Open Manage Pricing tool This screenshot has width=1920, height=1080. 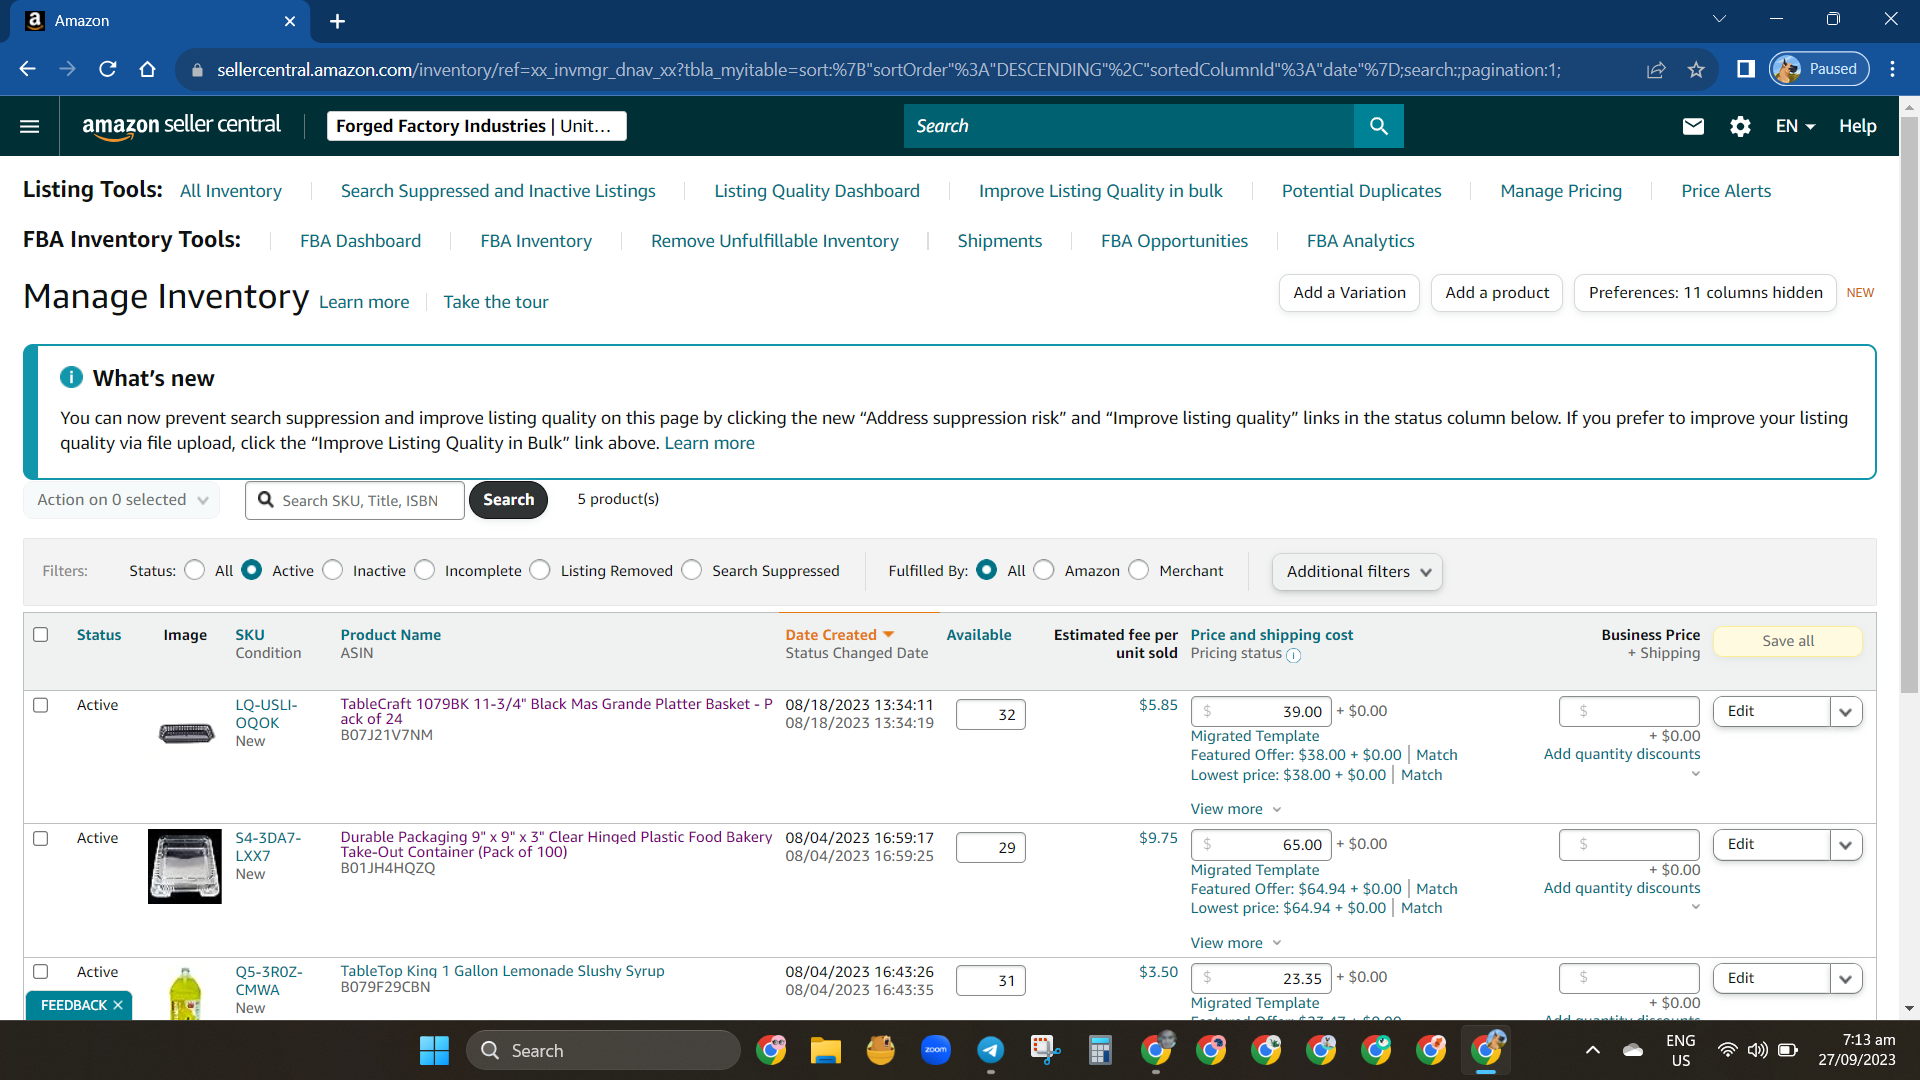[x=1561, y=191]
